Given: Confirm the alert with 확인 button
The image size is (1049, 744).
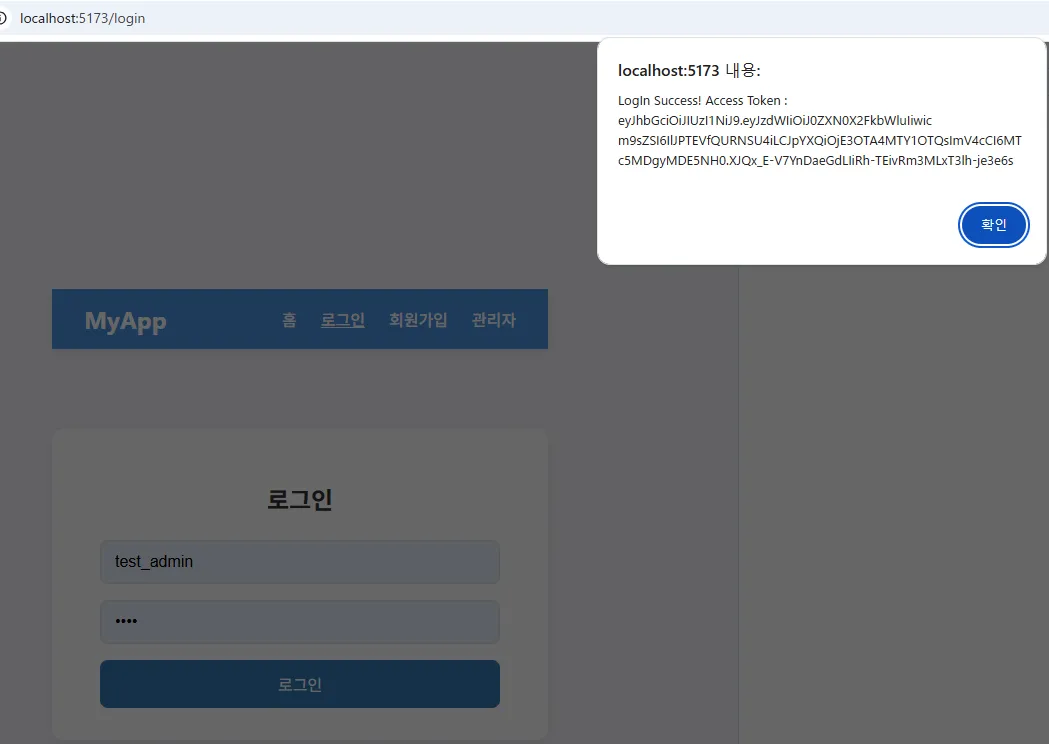Looking at the screenshot, I should click(993, 225).
